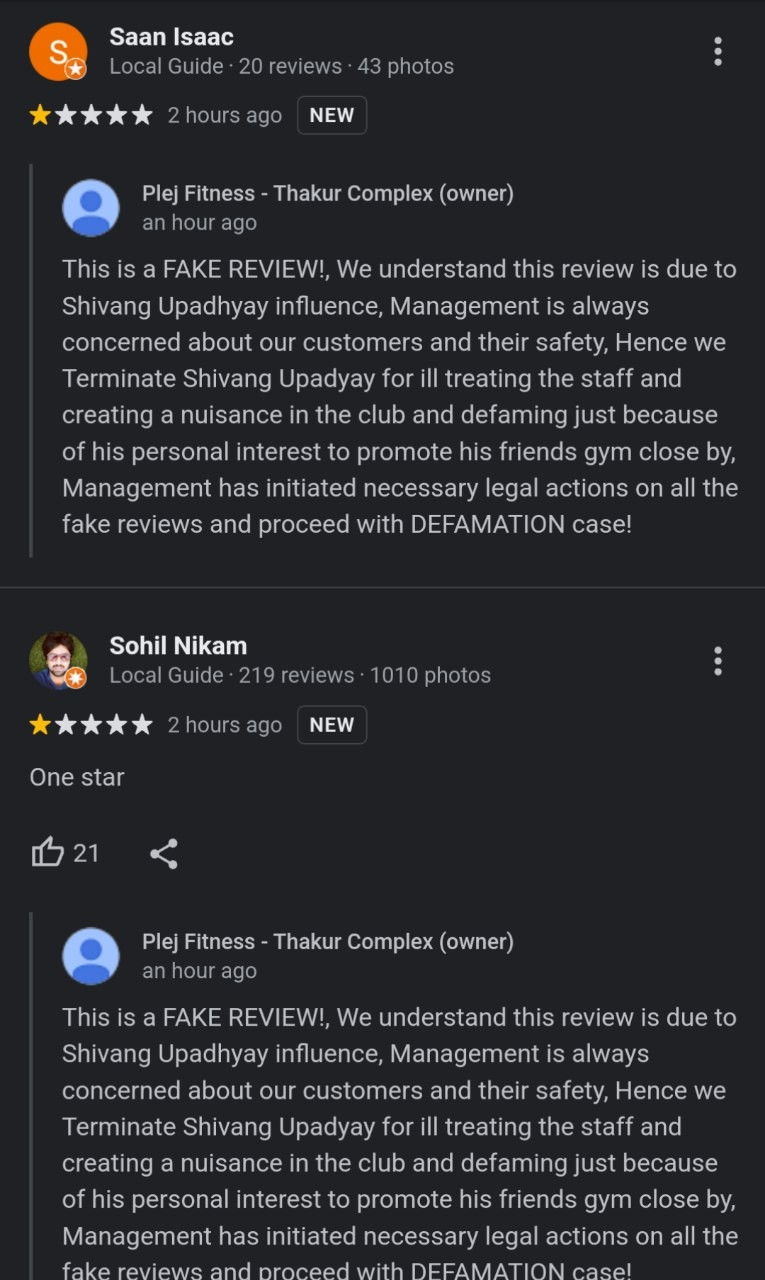Tap owner avatar in first Plej Fitness reply
Screen dimensions: 765x1280
pyautogui.click(x=91, y=208)
